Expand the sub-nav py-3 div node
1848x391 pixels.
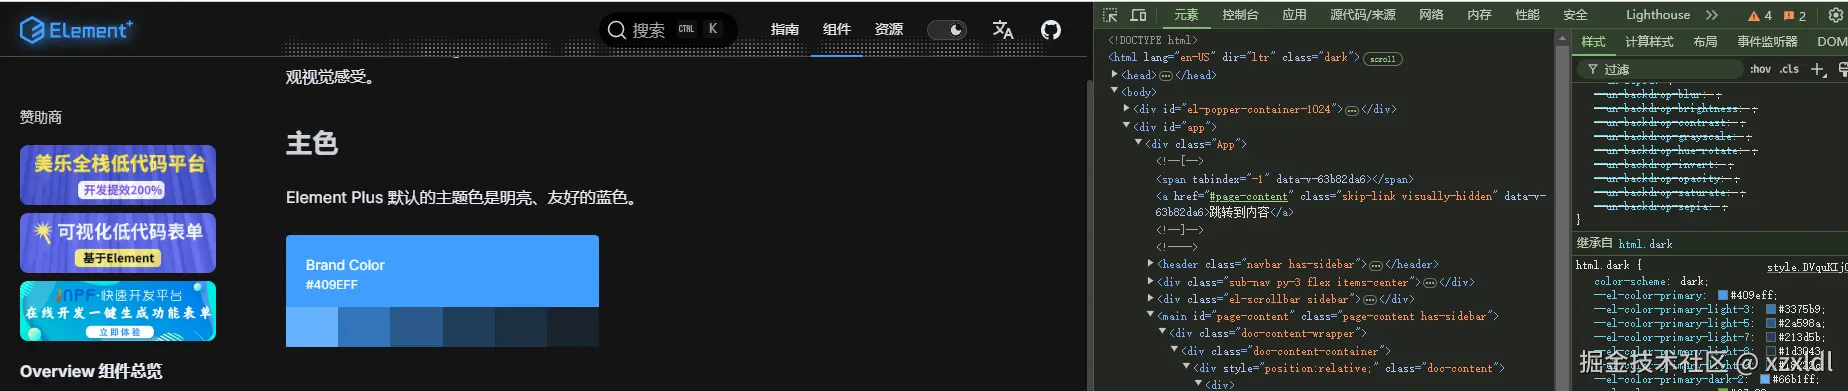1150,281
